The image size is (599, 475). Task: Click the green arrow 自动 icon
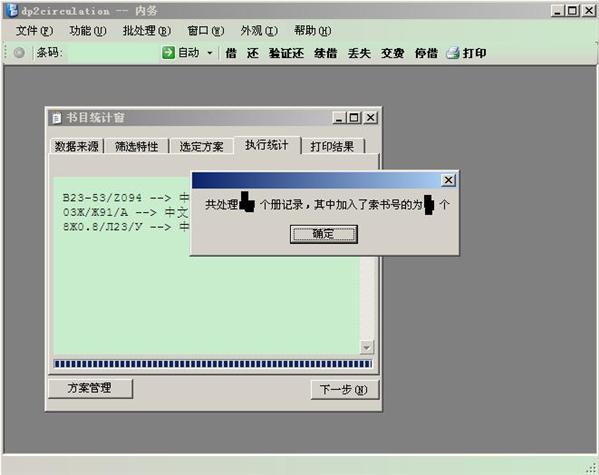tap(168, 53)
